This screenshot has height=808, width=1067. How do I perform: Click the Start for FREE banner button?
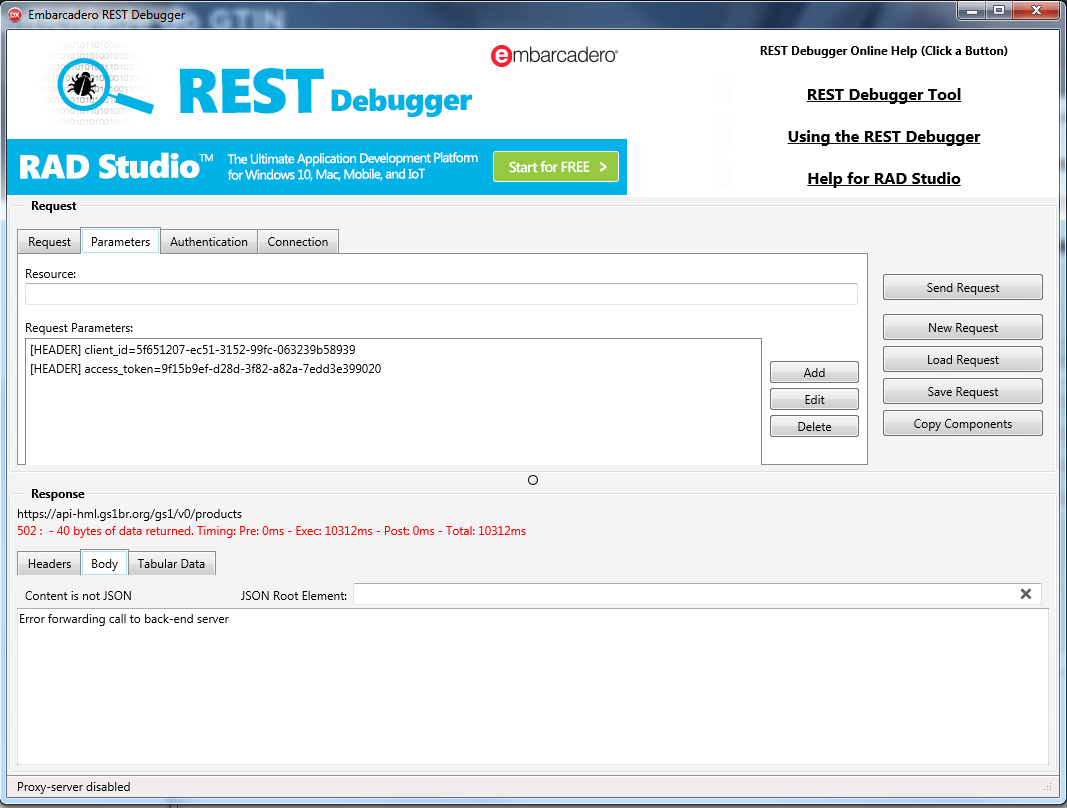pyautogui.click(x=556, y=167)
